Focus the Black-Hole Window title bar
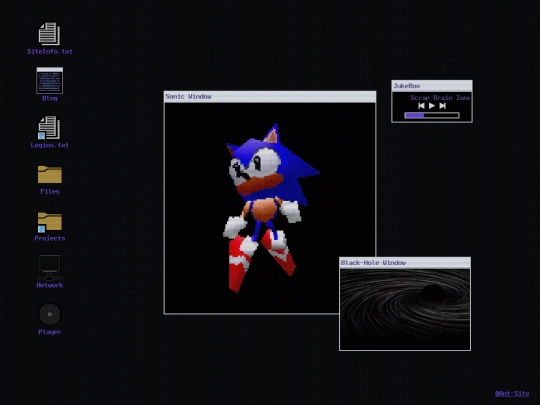The image size is (540, 405). 405,263
